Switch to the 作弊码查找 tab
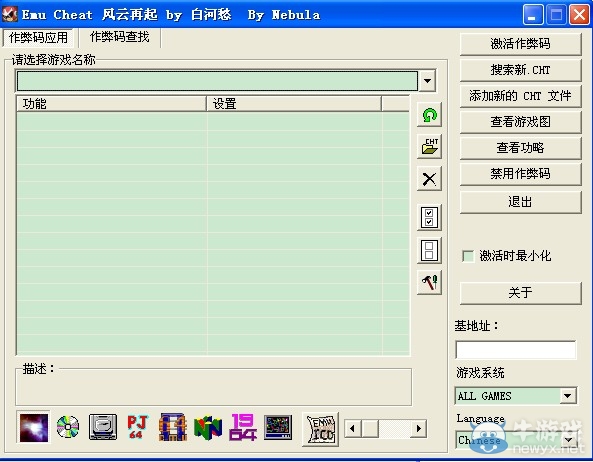This screenshot has height=462, width=593. (x=120, y=37)
